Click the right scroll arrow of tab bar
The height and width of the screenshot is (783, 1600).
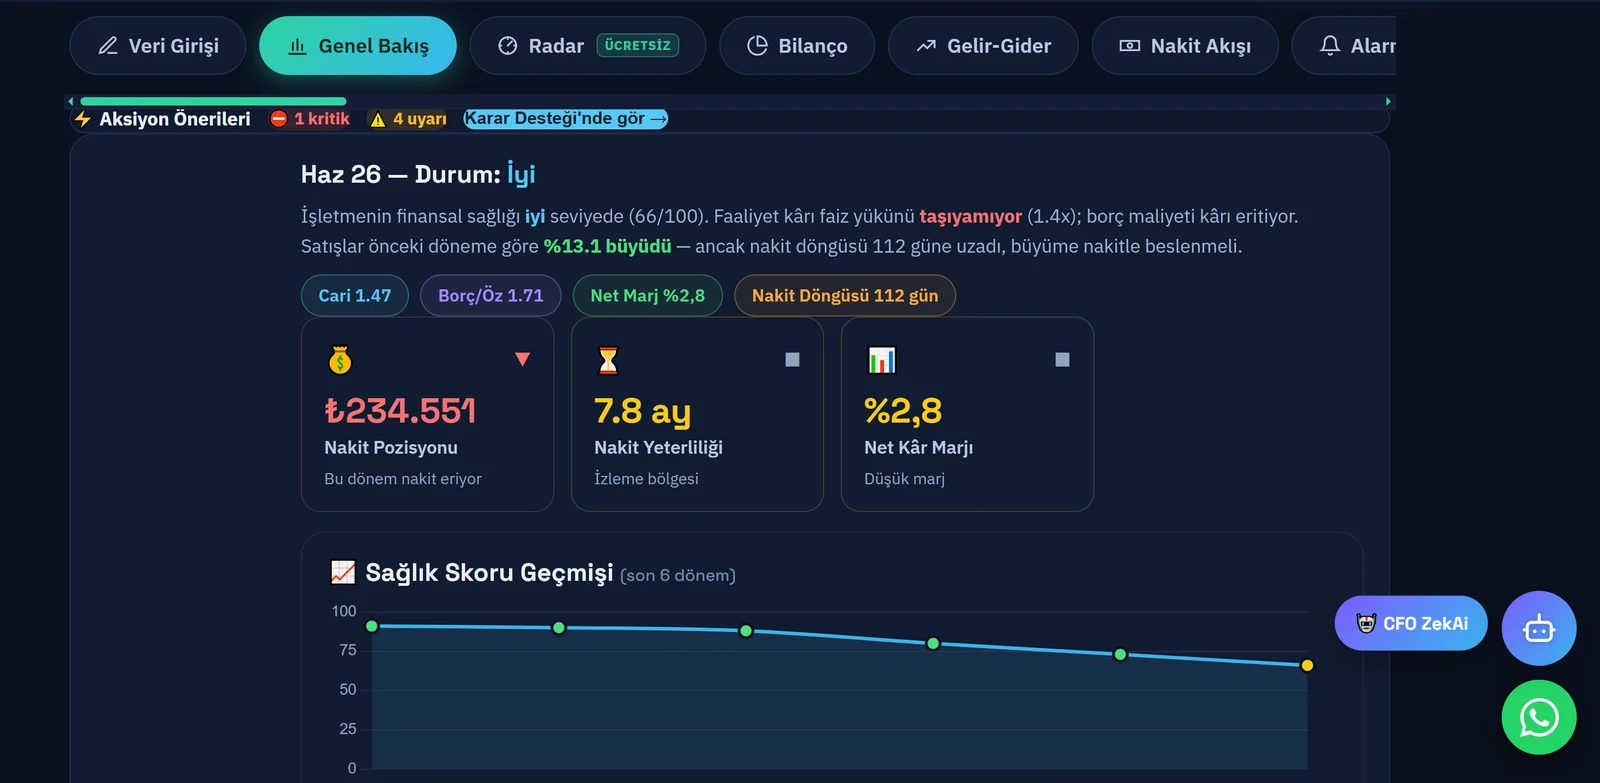[1388, 101]
